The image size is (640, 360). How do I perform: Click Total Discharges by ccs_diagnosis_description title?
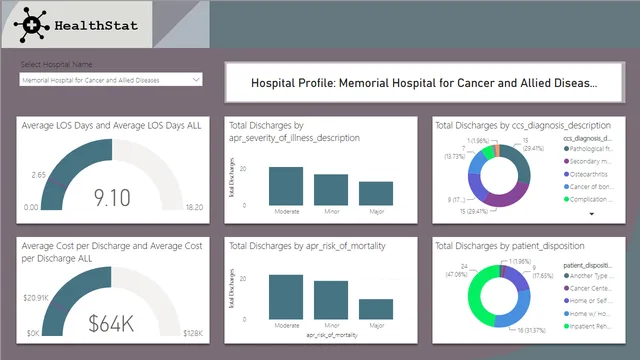[523, 126]
